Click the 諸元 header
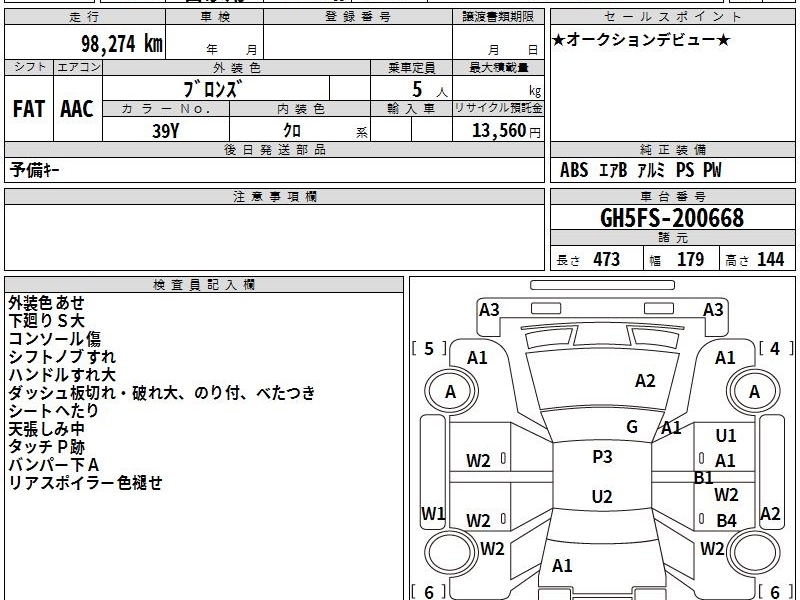Image resolution: width=800 pixels, height=600 pixels. click(672, 238)
